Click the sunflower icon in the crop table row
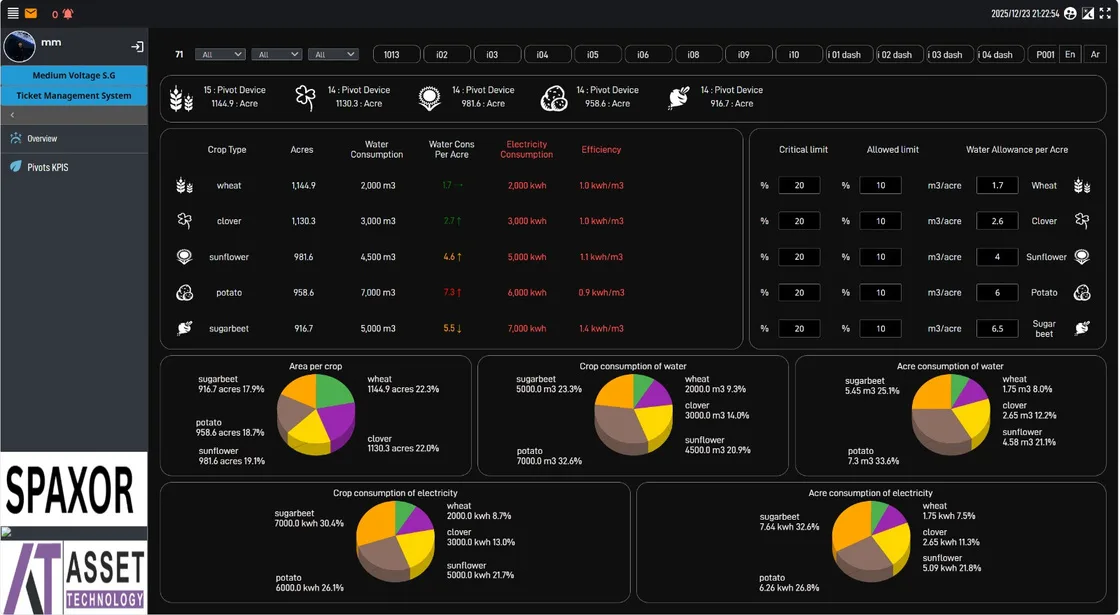Screen dimensions: 1120x615 point(184,256)
